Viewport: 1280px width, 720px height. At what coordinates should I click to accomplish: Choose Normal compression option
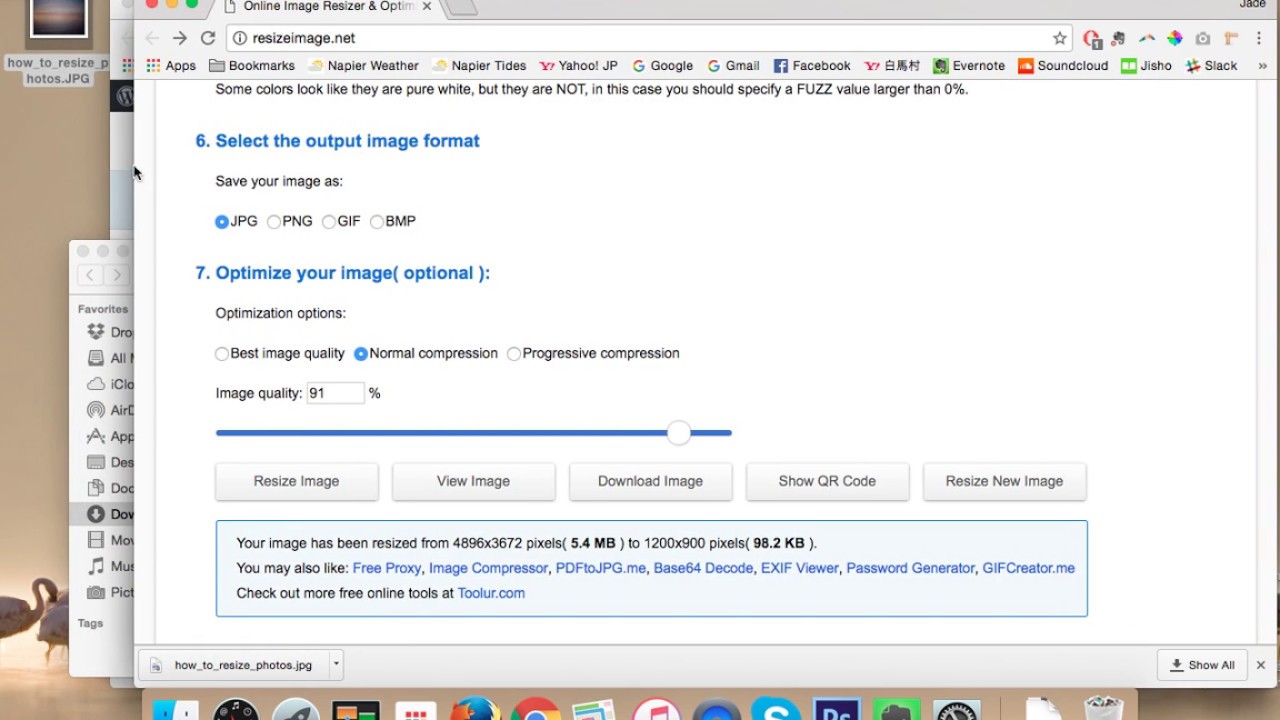pyautogui.click(x=361, y=354)
